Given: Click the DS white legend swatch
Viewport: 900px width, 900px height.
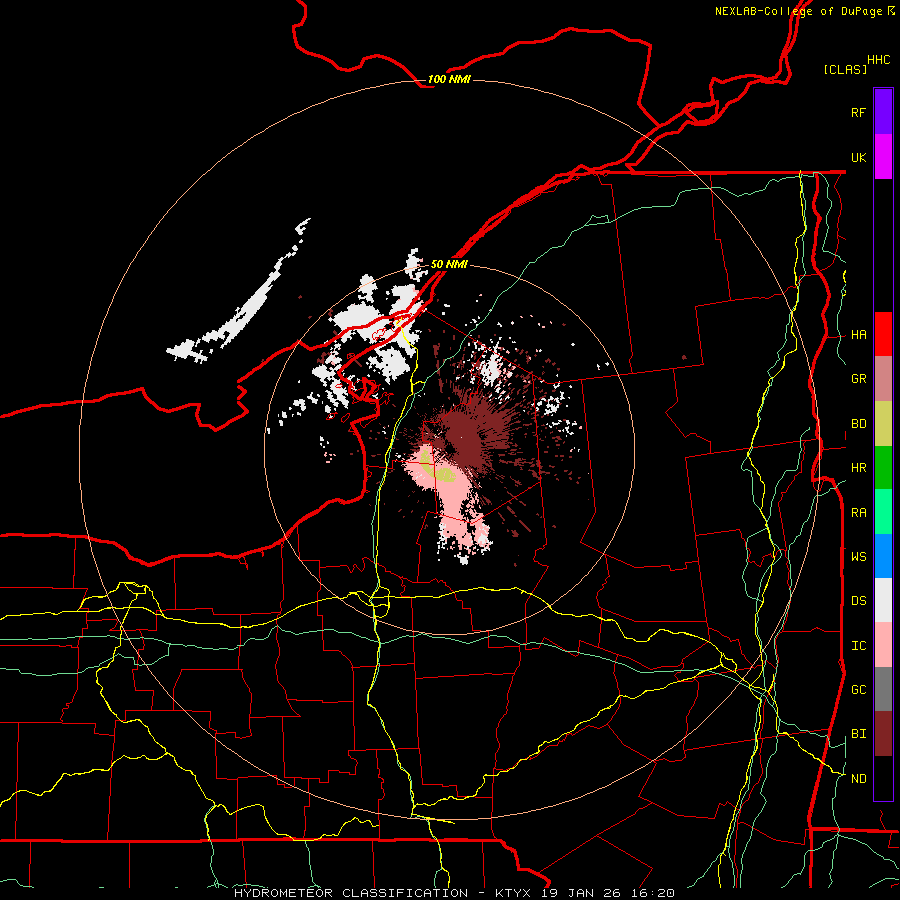Looking at the screenshot, I should (883, 600).
